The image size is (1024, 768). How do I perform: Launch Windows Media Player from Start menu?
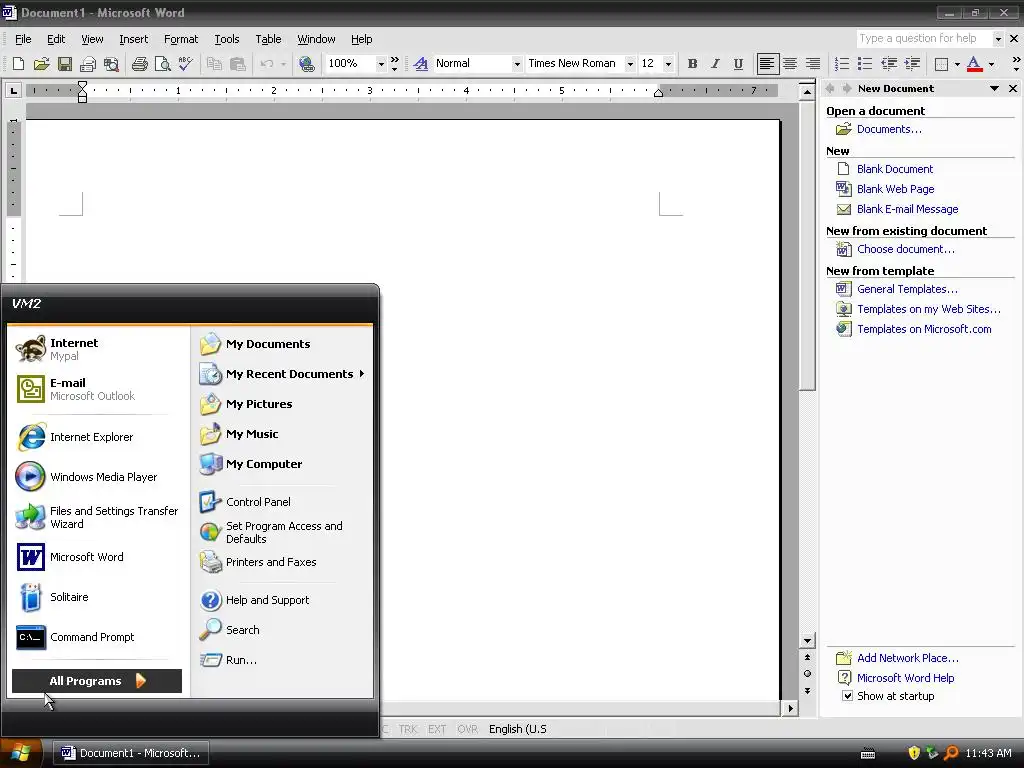pyautogui.click(x=97, y=477)
